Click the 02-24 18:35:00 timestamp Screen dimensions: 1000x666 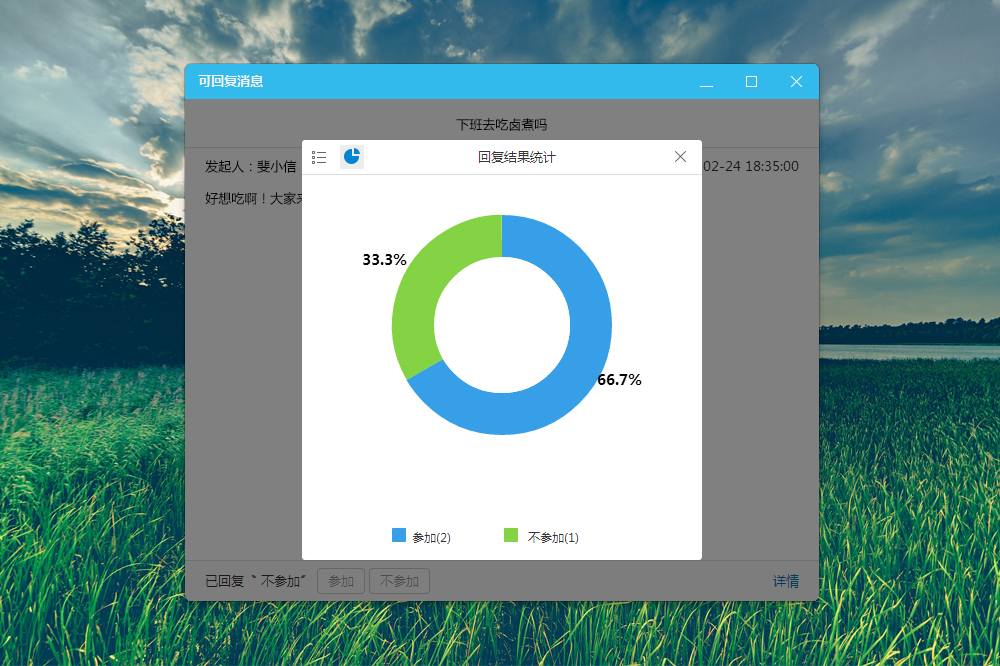(751, 166)
